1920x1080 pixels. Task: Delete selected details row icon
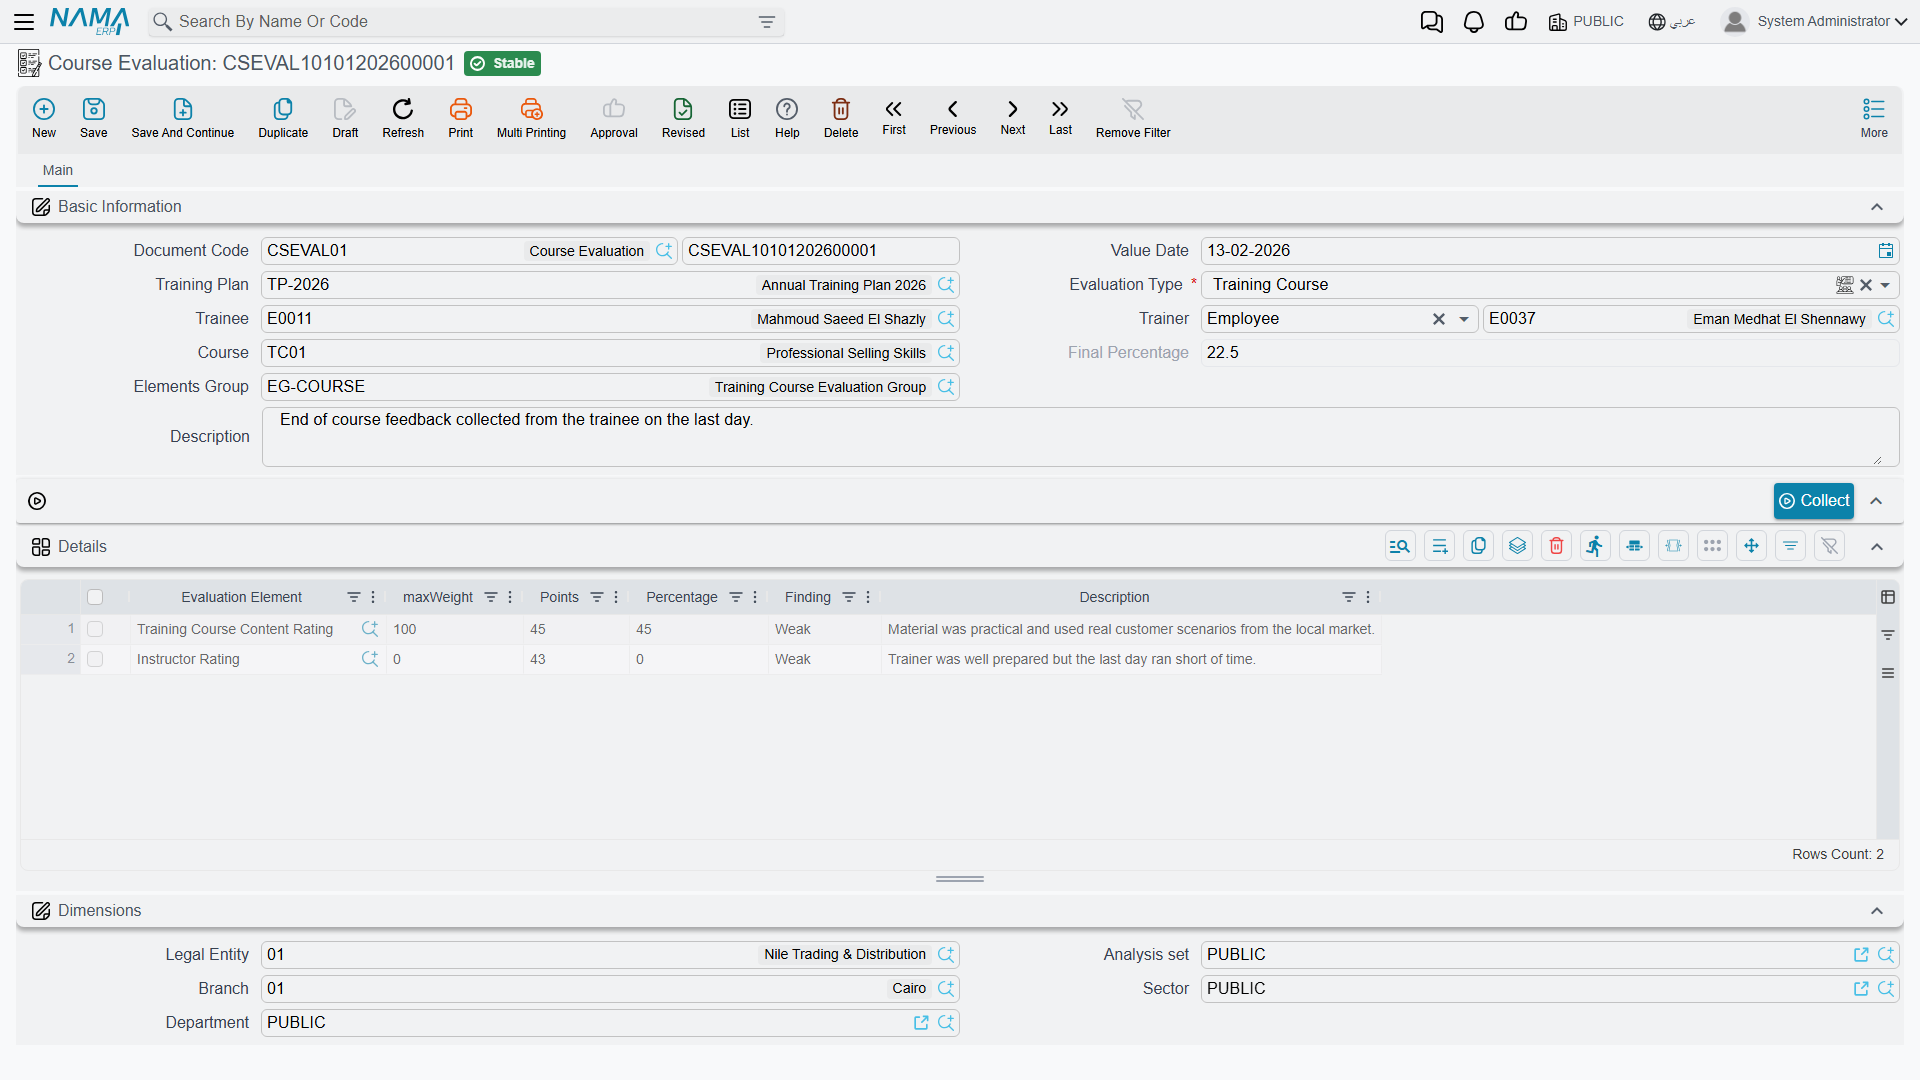1557,546
